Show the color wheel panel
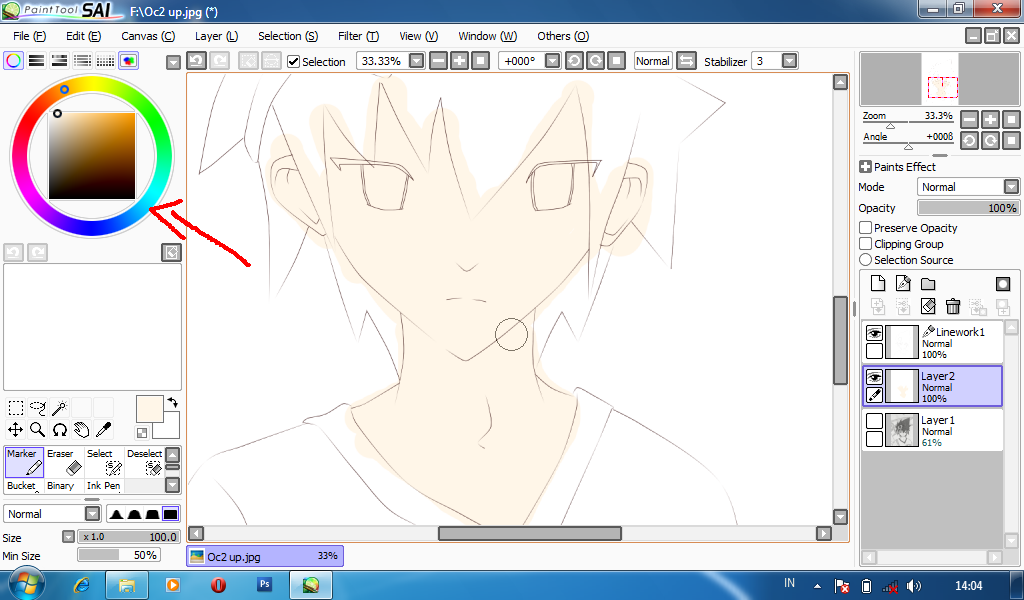The height and width of the screenshot is (600, 1024). tap(13, 61)
